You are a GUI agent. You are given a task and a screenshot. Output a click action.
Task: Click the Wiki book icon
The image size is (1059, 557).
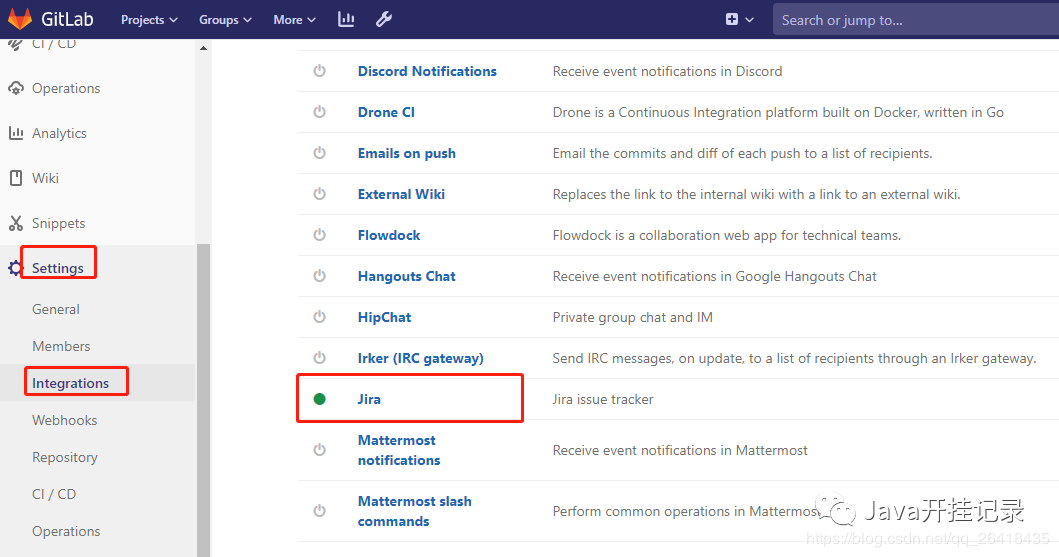pyautogui.click(x=16, y=178)
